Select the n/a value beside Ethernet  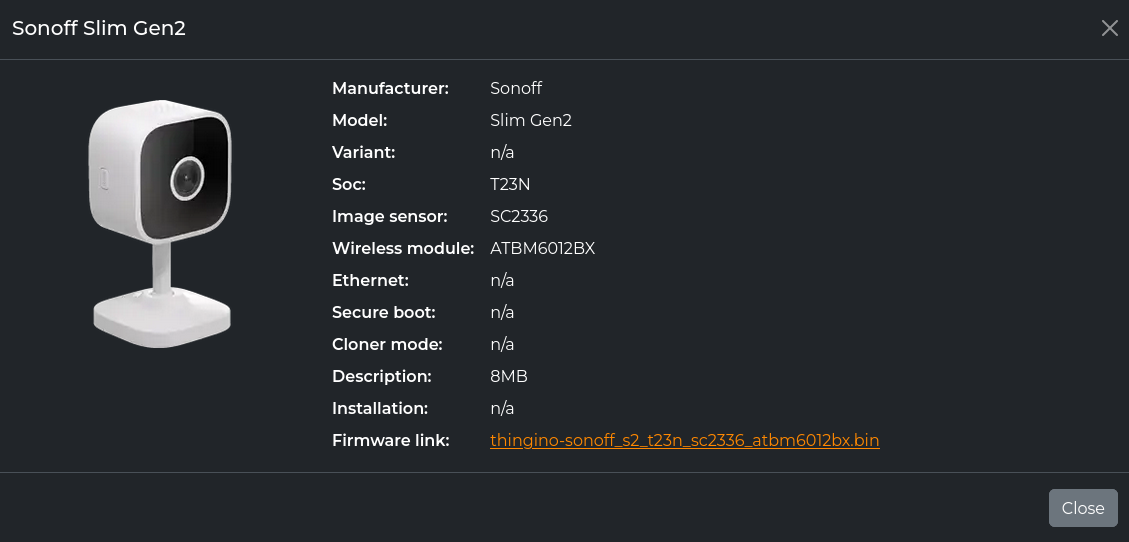tap(503, 281)
